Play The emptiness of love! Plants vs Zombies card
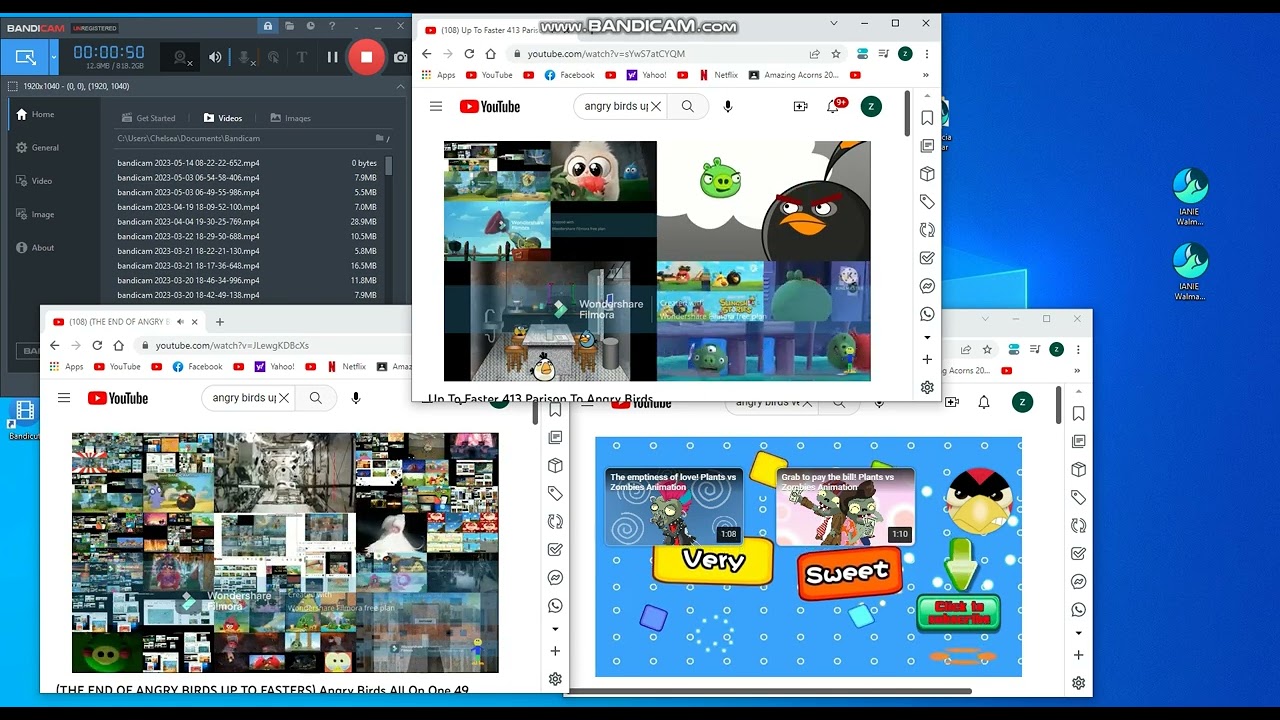1280x720 pixels. 673,507
